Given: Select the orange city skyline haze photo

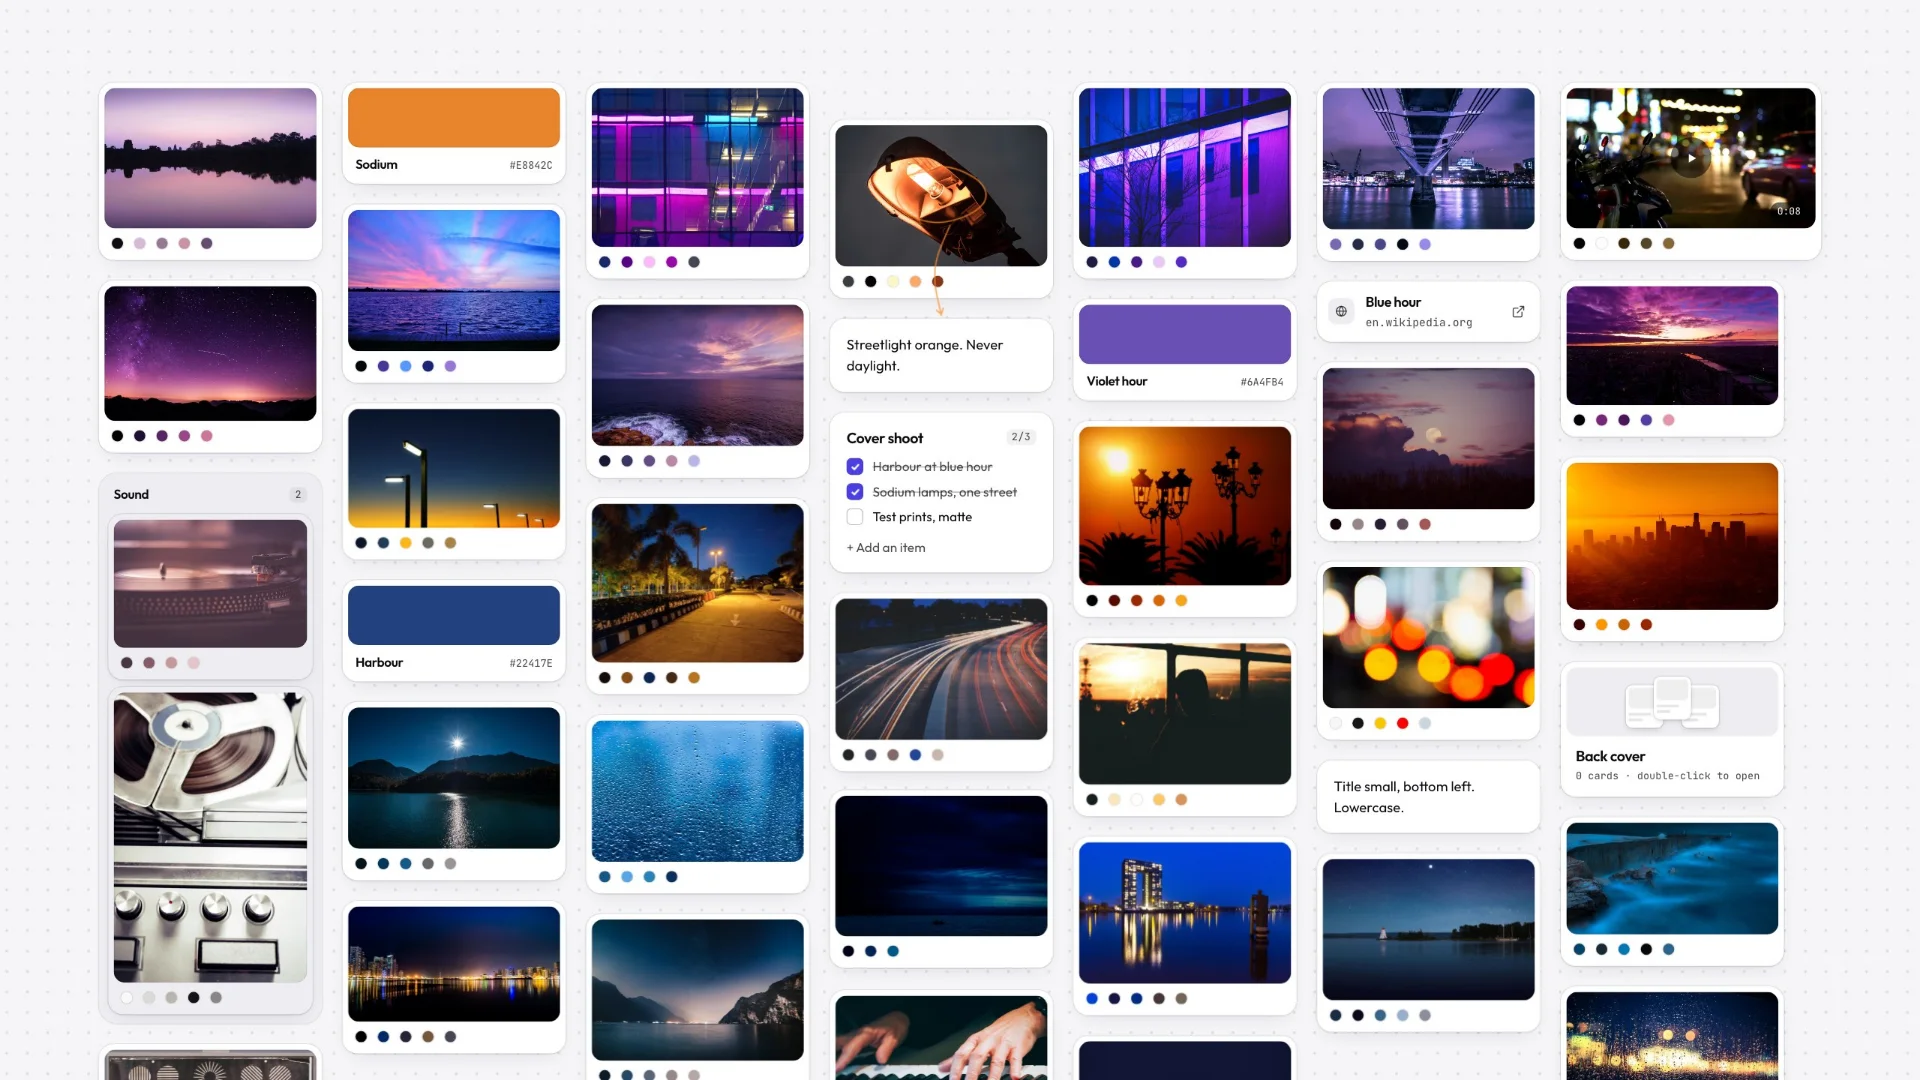Looking at the screenshot, I should pyautogui.click(x=1672, y=536).
